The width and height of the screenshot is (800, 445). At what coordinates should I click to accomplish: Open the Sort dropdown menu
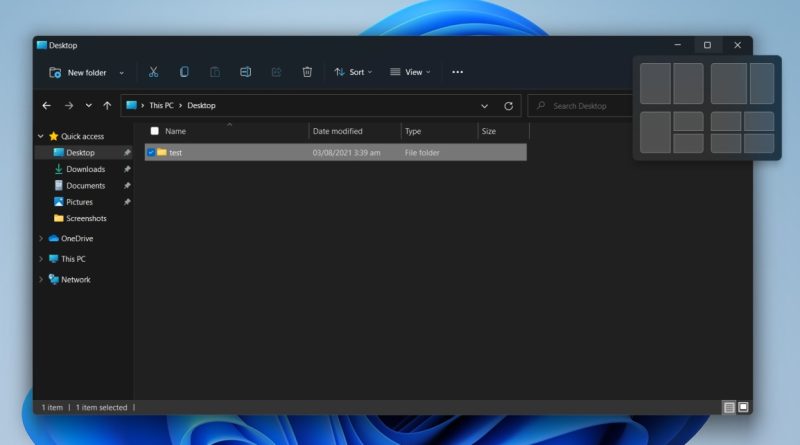click(353, 72)
